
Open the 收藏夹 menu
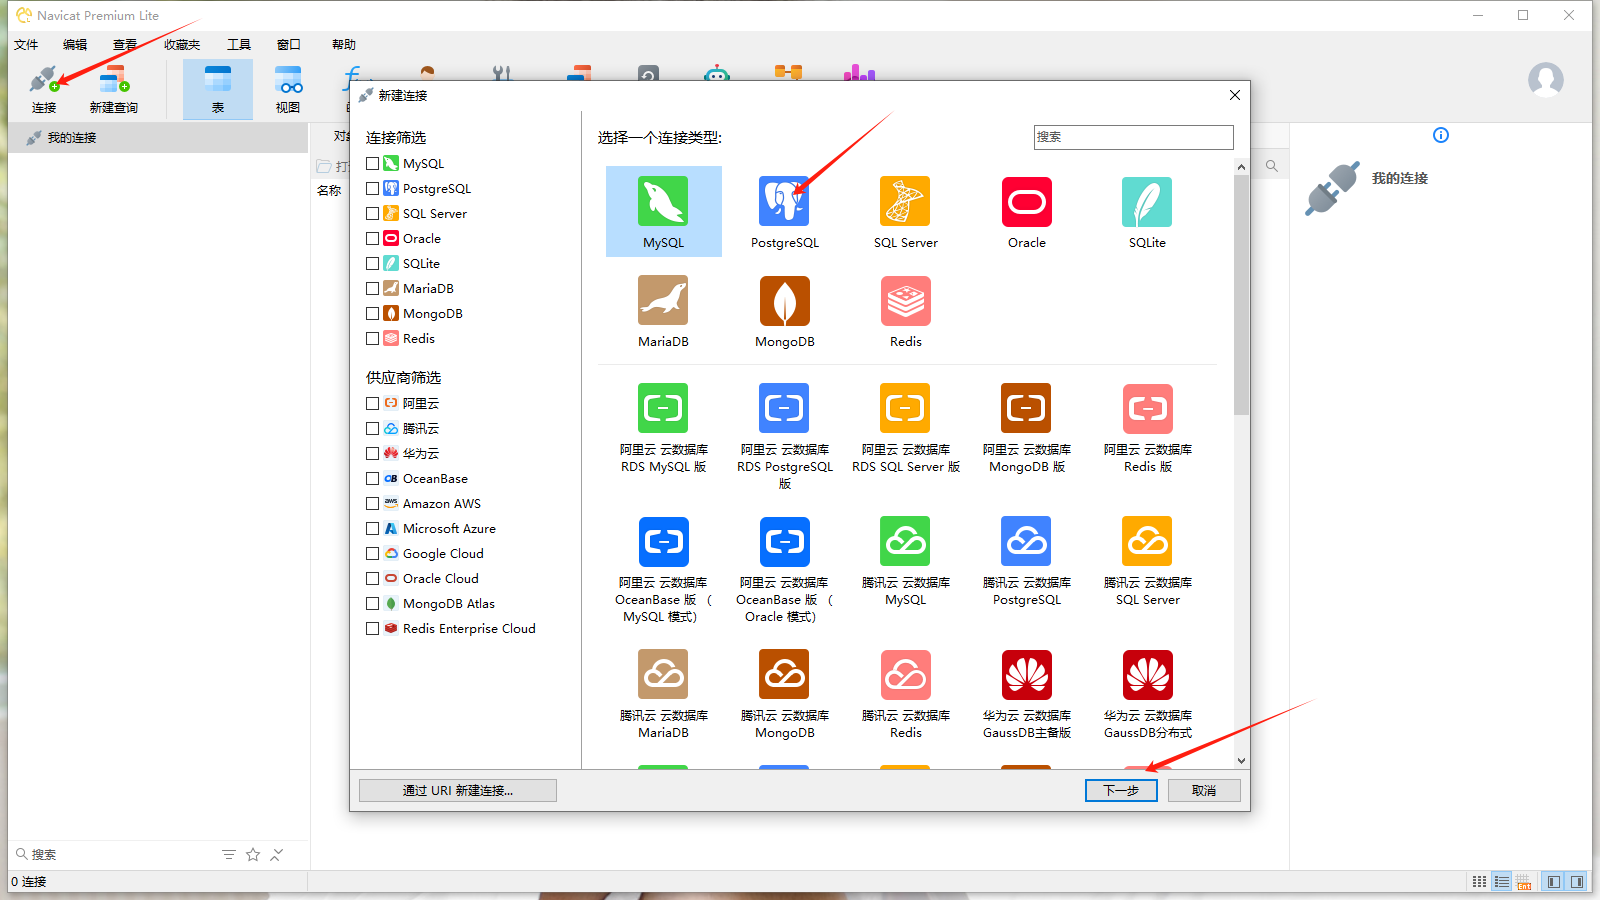click(x=182, y=44)
